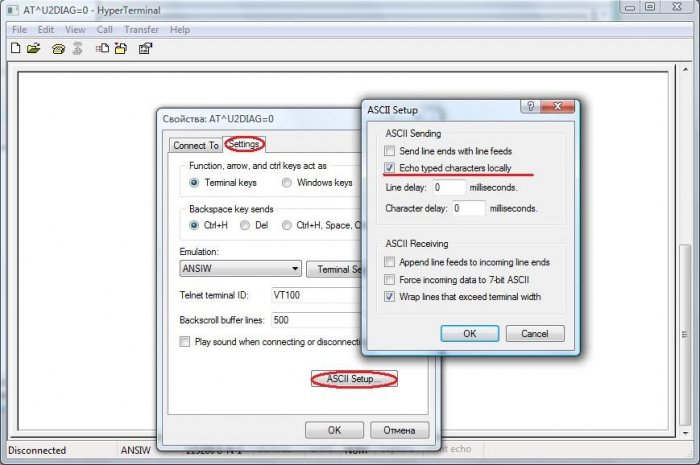Expand the Emulation ANSIW dropdown
700x465 pixels.
click(294, 268)
